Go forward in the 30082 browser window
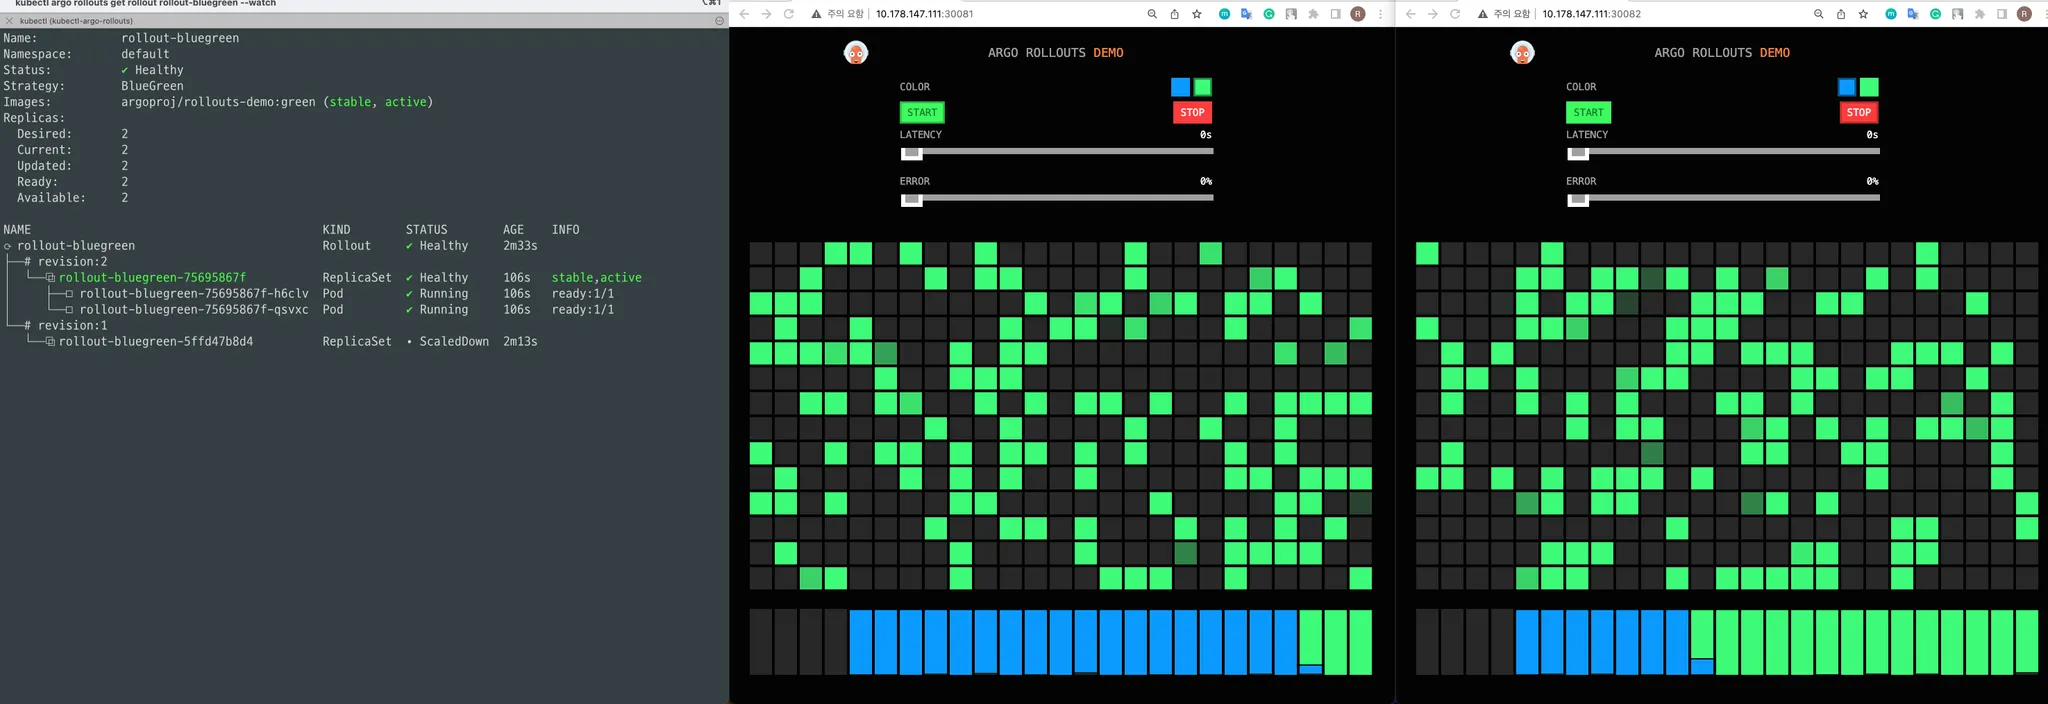 pyautogui.click(x=1432, y=14)
